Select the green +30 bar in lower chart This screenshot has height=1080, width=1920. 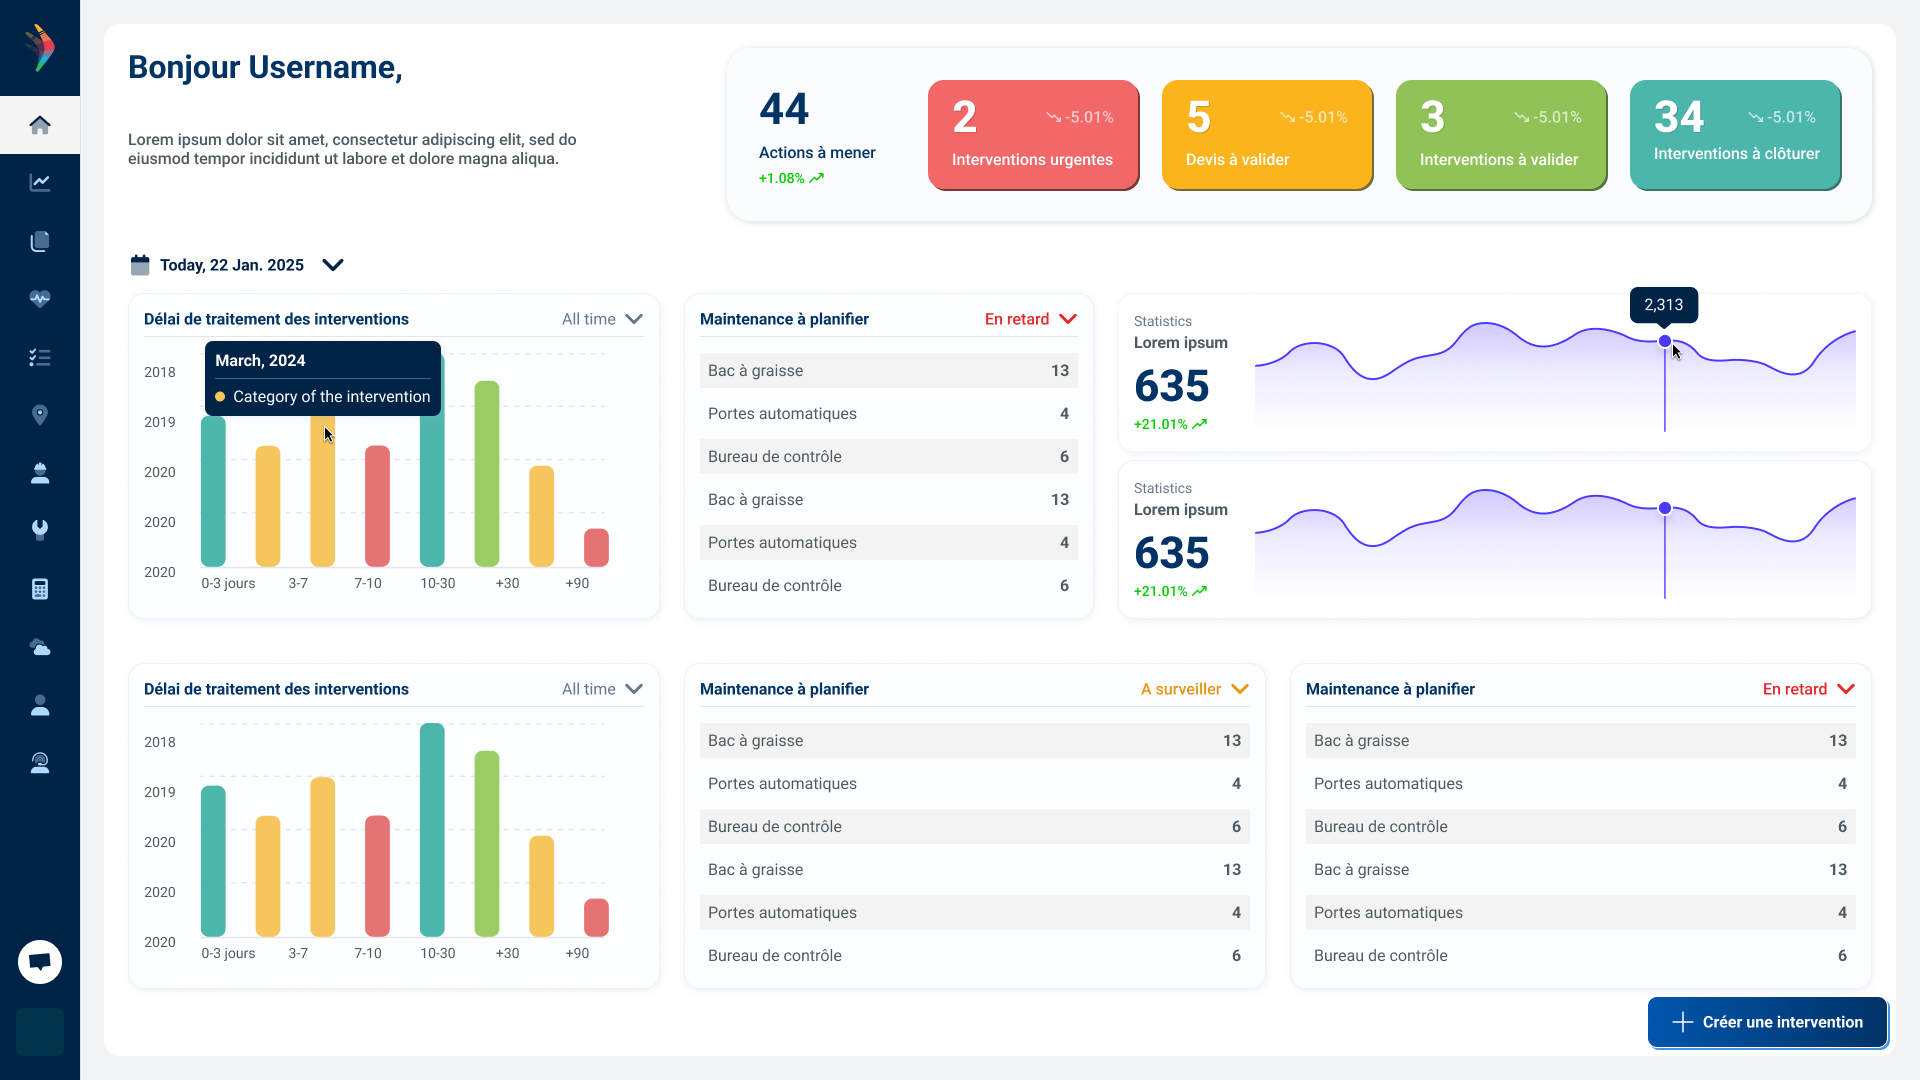[487, 843]
